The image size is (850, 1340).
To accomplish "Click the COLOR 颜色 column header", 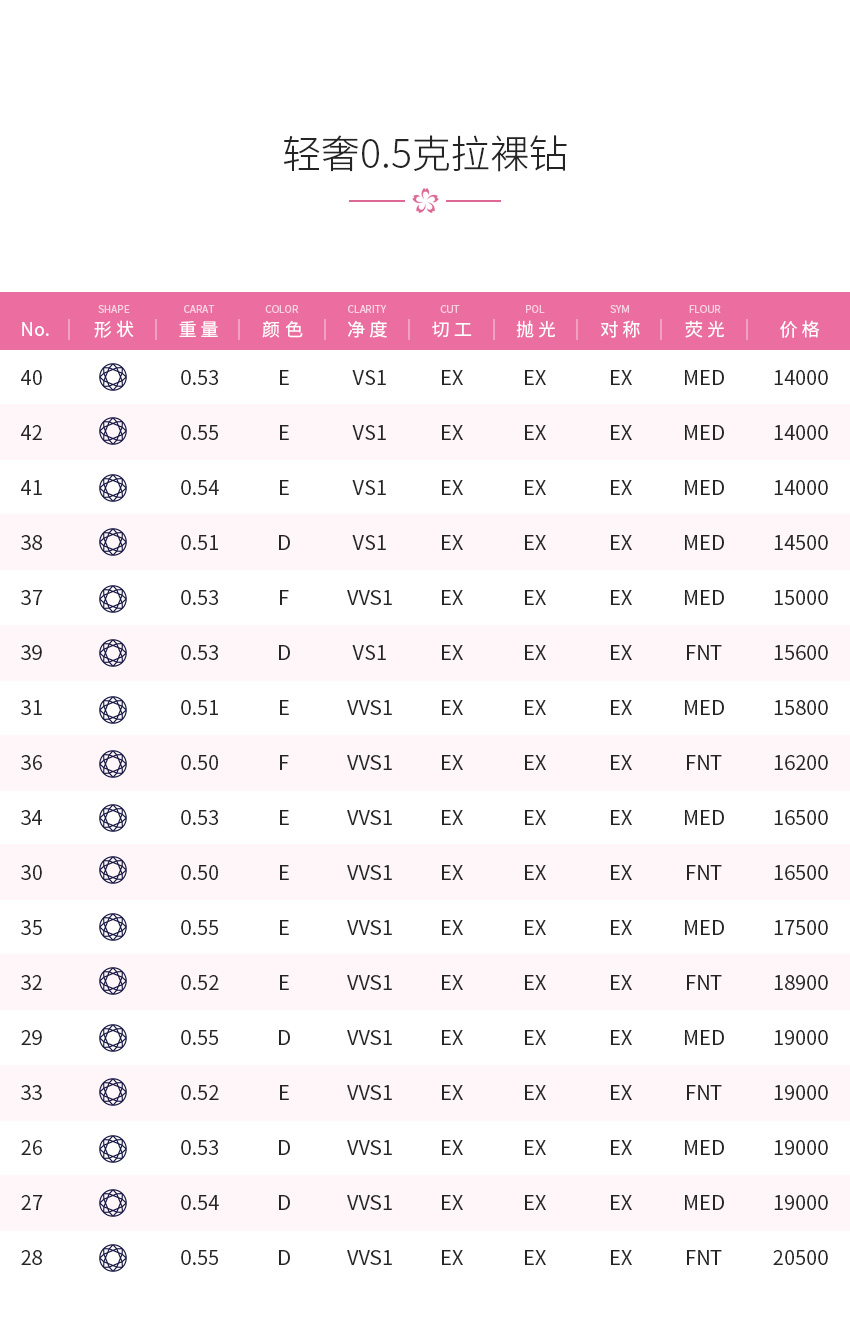I will click(282, 321).
